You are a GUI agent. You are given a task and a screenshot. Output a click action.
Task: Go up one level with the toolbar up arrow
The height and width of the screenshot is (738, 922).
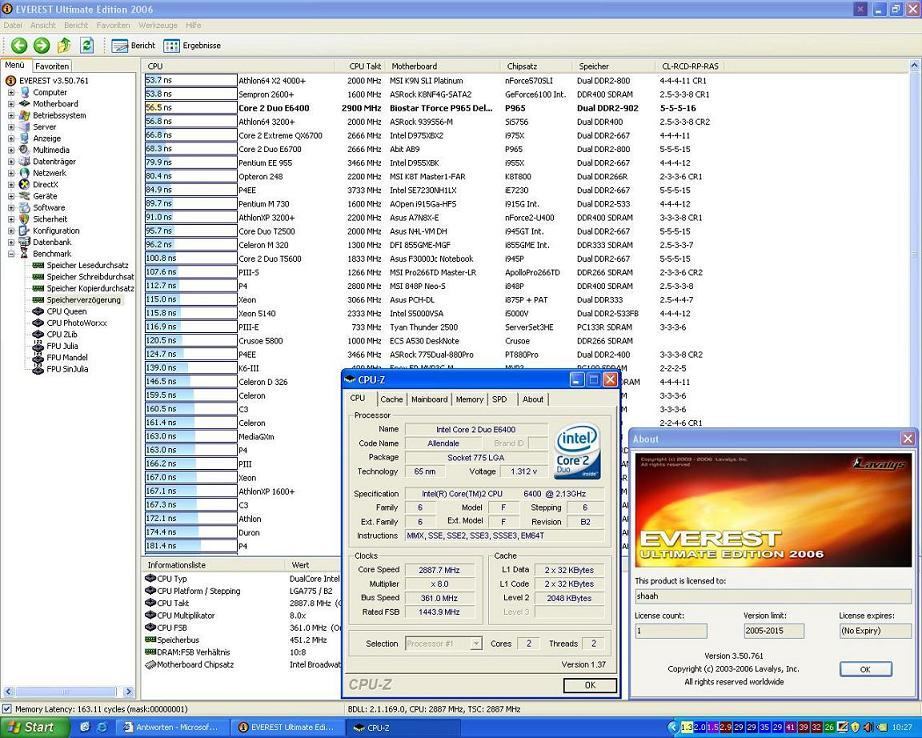click(64, 45)
